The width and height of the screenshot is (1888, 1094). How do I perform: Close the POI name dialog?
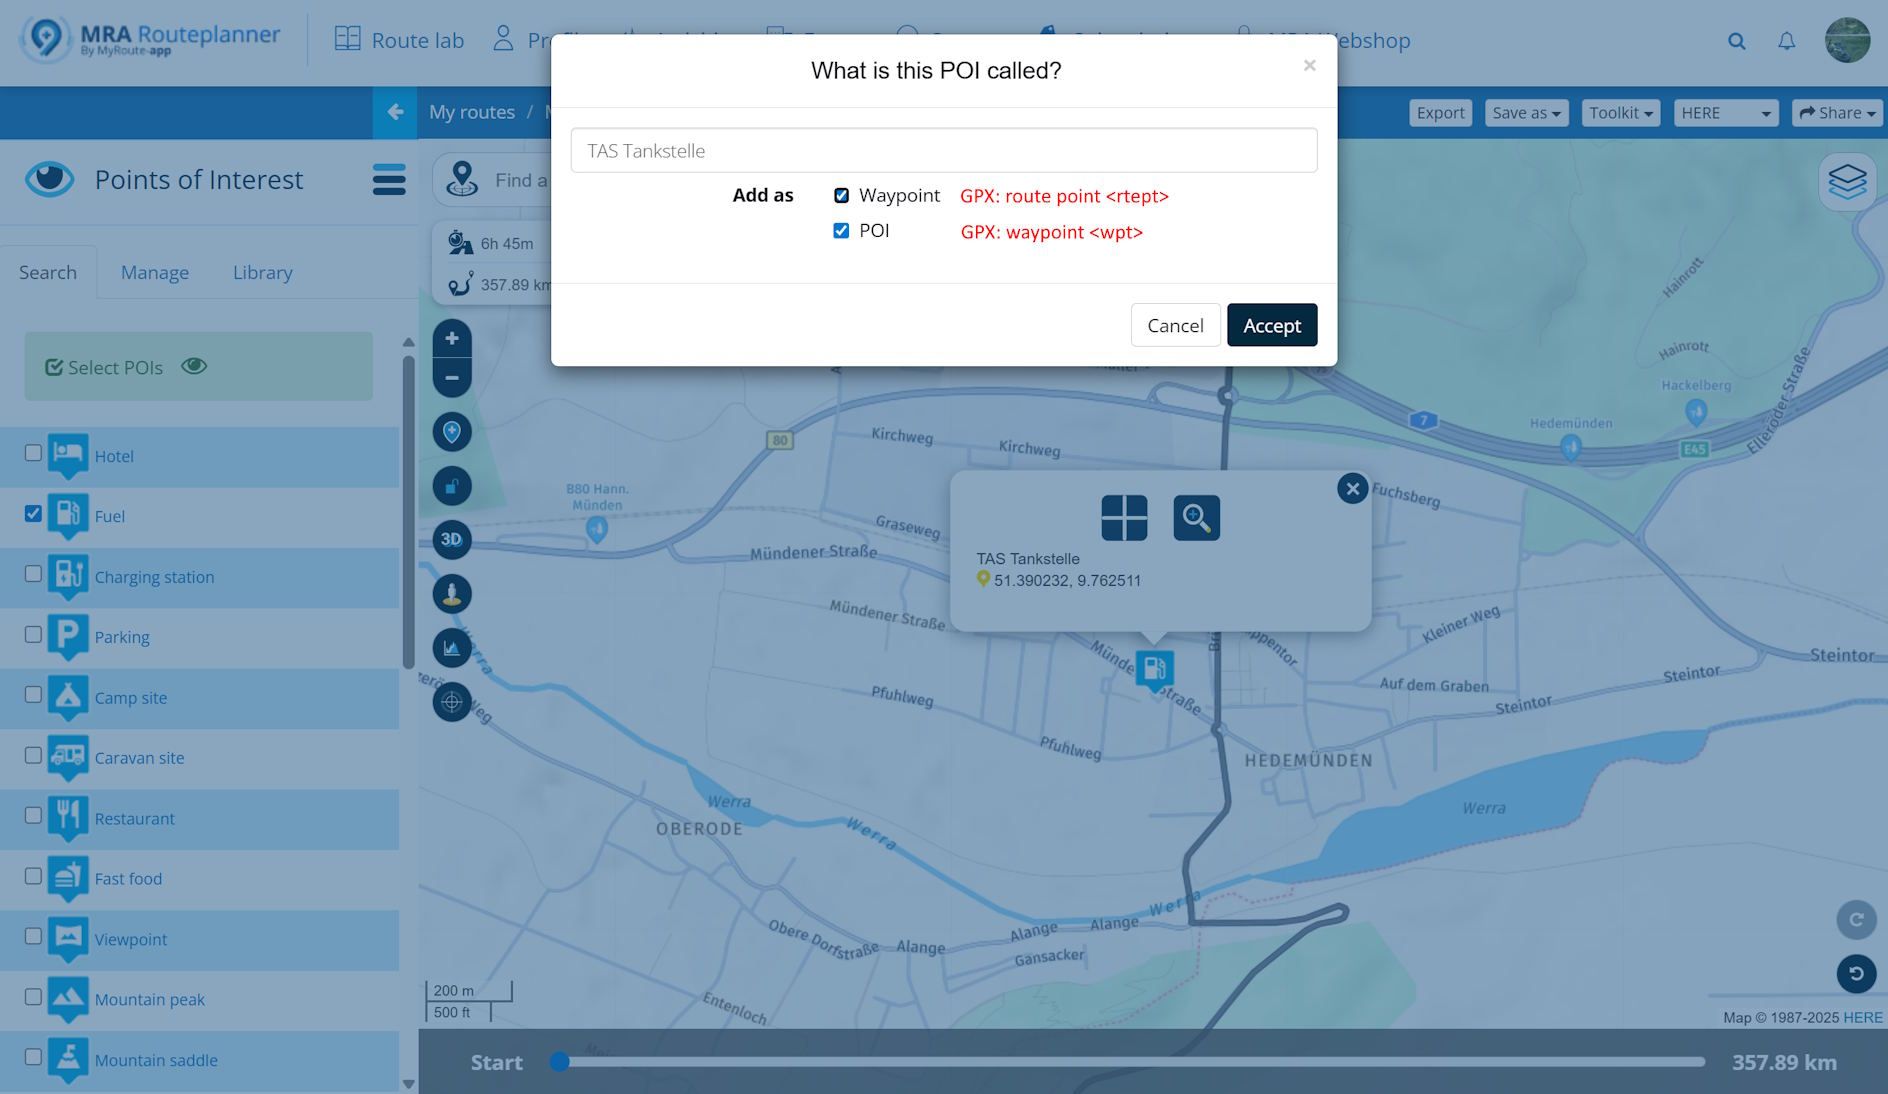pos(1309,66)
